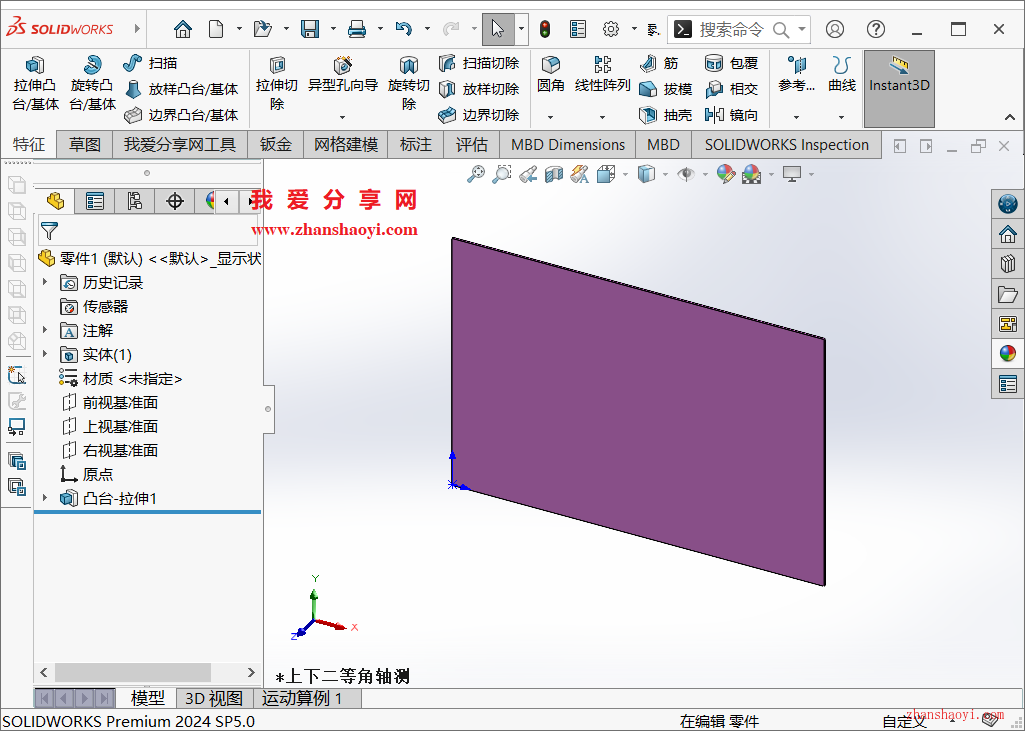Select the 包覆 wrap tool
Viewport: 1025px width, 731px height.
(731, 63)
